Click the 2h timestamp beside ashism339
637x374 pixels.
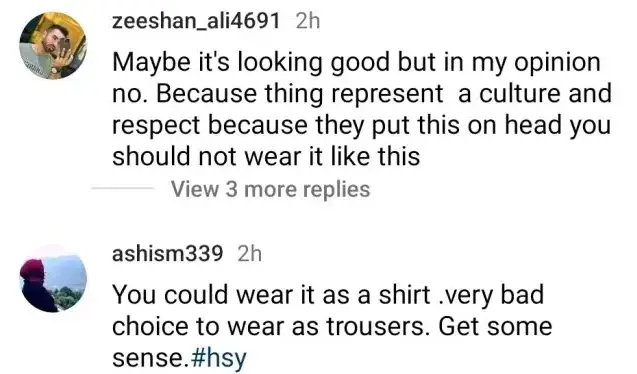point(249,254)
